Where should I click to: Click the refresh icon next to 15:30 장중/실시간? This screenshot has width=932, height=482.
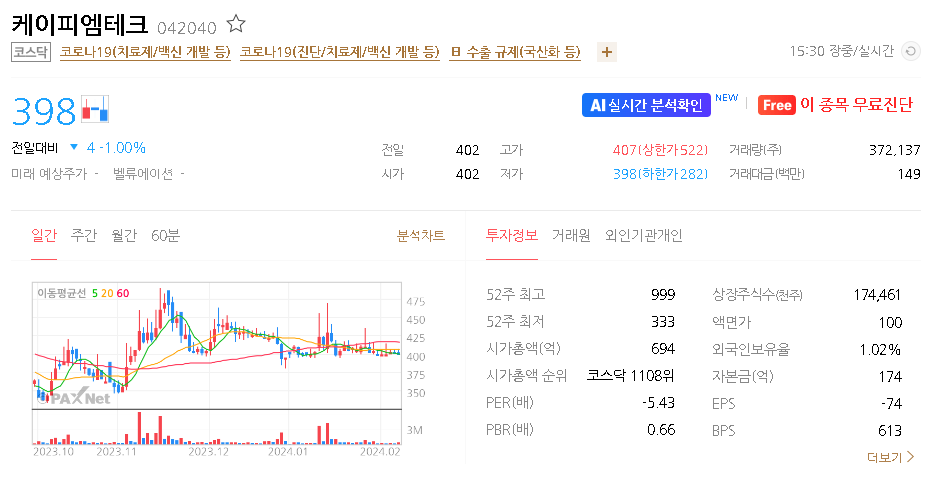click(910, 52)
